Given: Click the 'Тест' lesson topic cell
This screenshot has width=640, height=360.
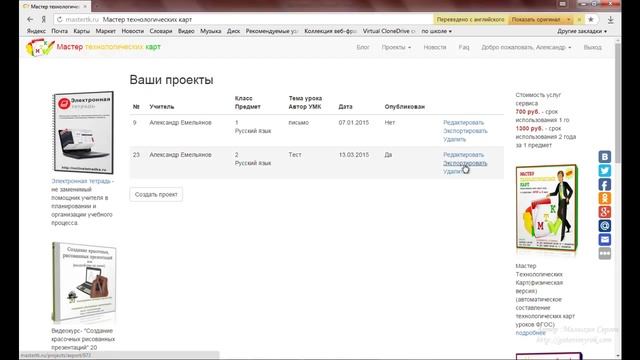Looking at the screenshot, I should pos(295,155).
